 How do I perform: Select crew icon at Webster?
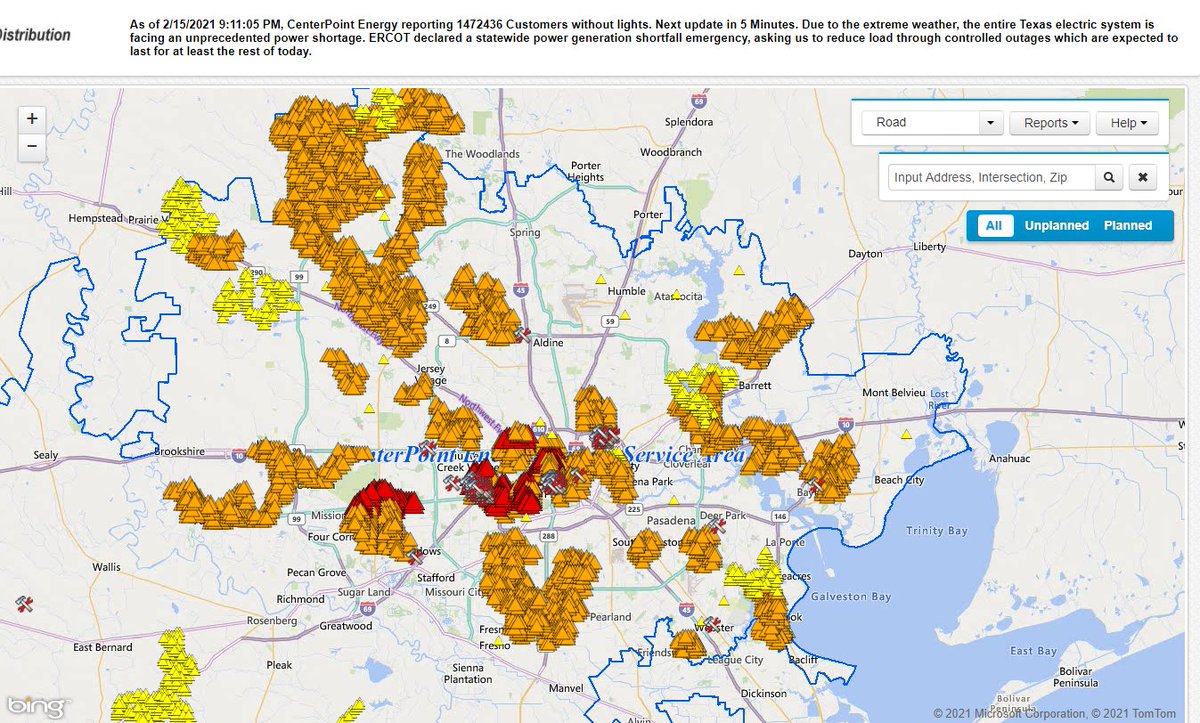pos(712,624)
